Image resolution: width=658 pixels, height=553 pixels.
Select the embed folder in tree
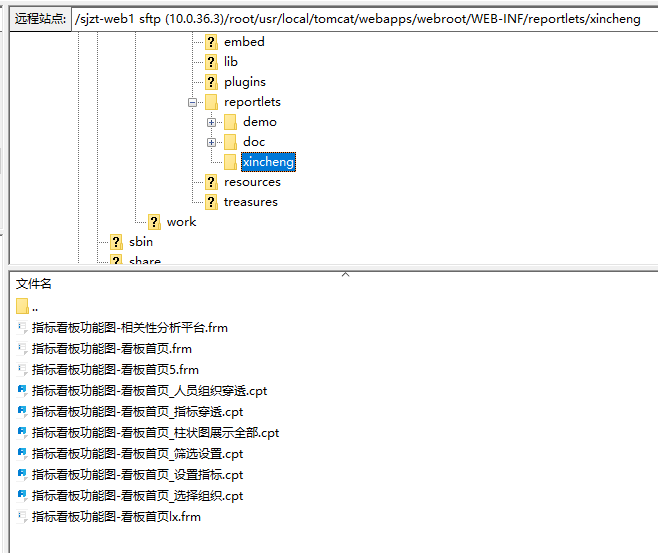click(244, 42)
